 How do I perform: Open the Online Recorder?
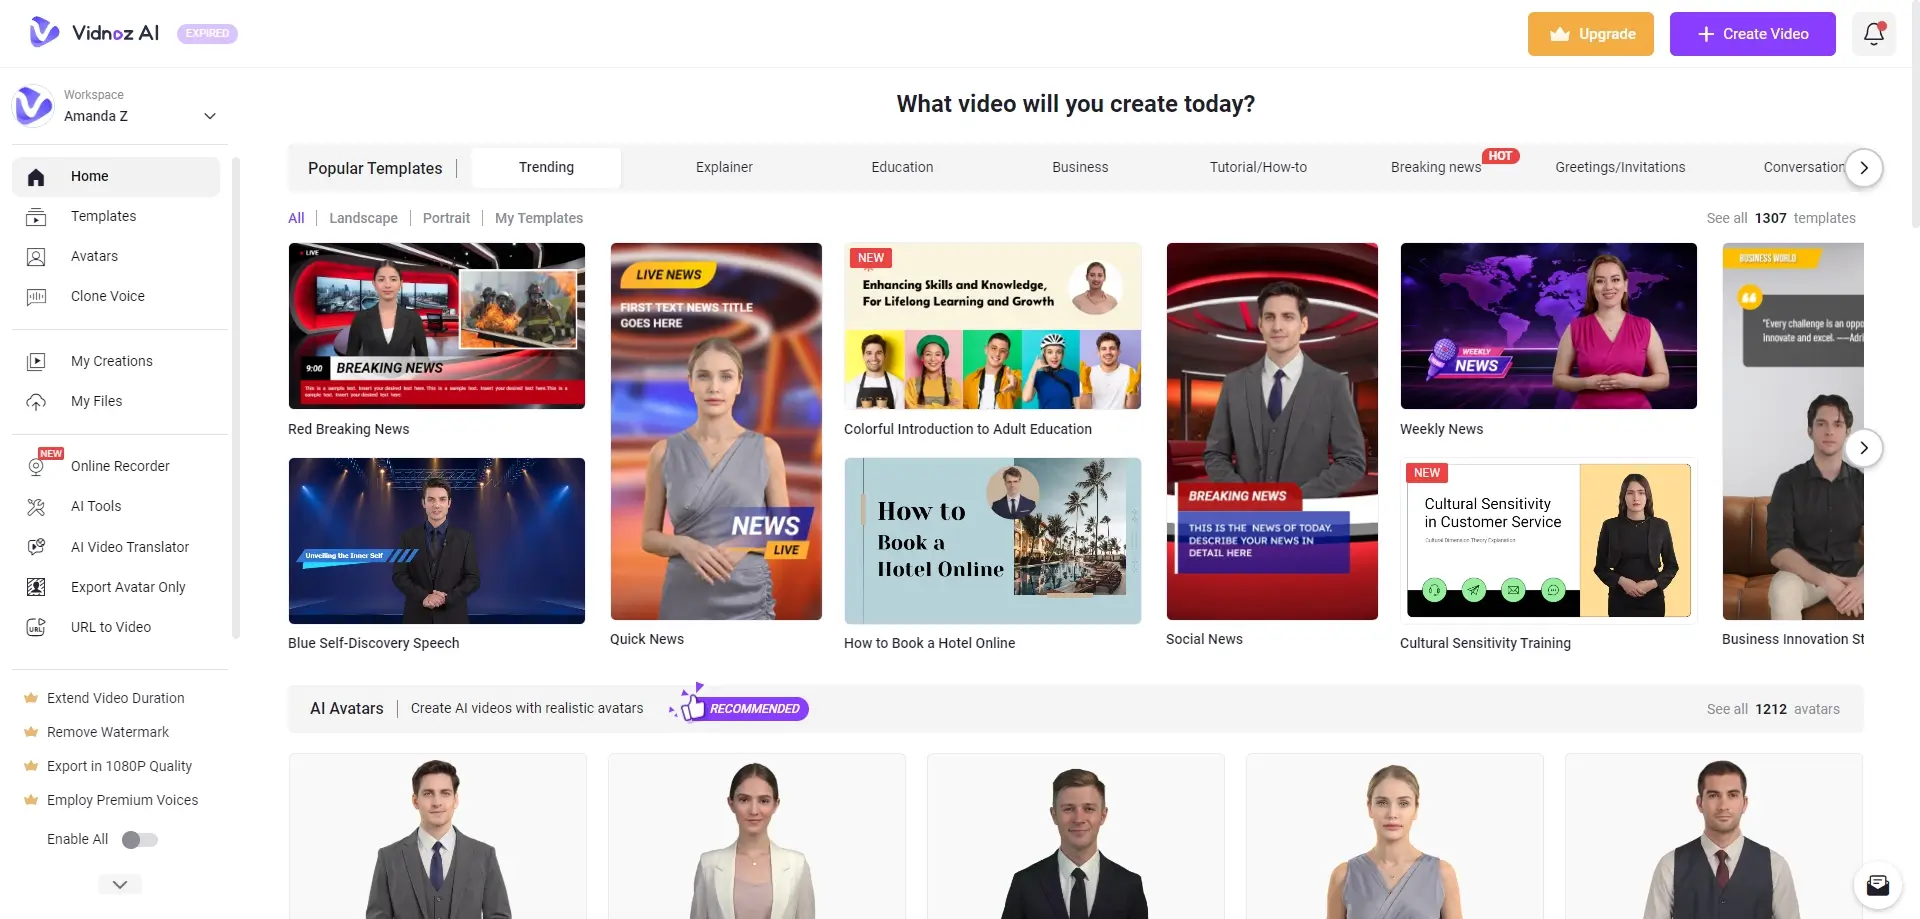point(119,465)
